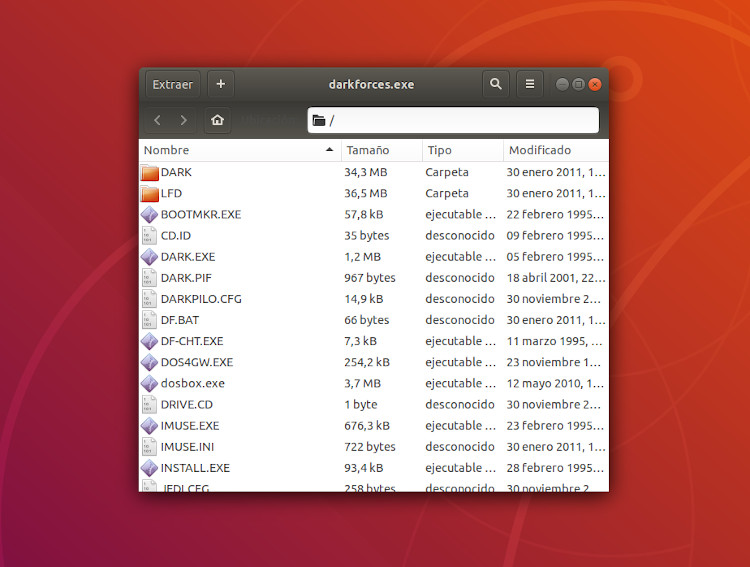Click the 1,2 MB size value
The height and width of the screenshot is (567, 750).
[363, 256]
